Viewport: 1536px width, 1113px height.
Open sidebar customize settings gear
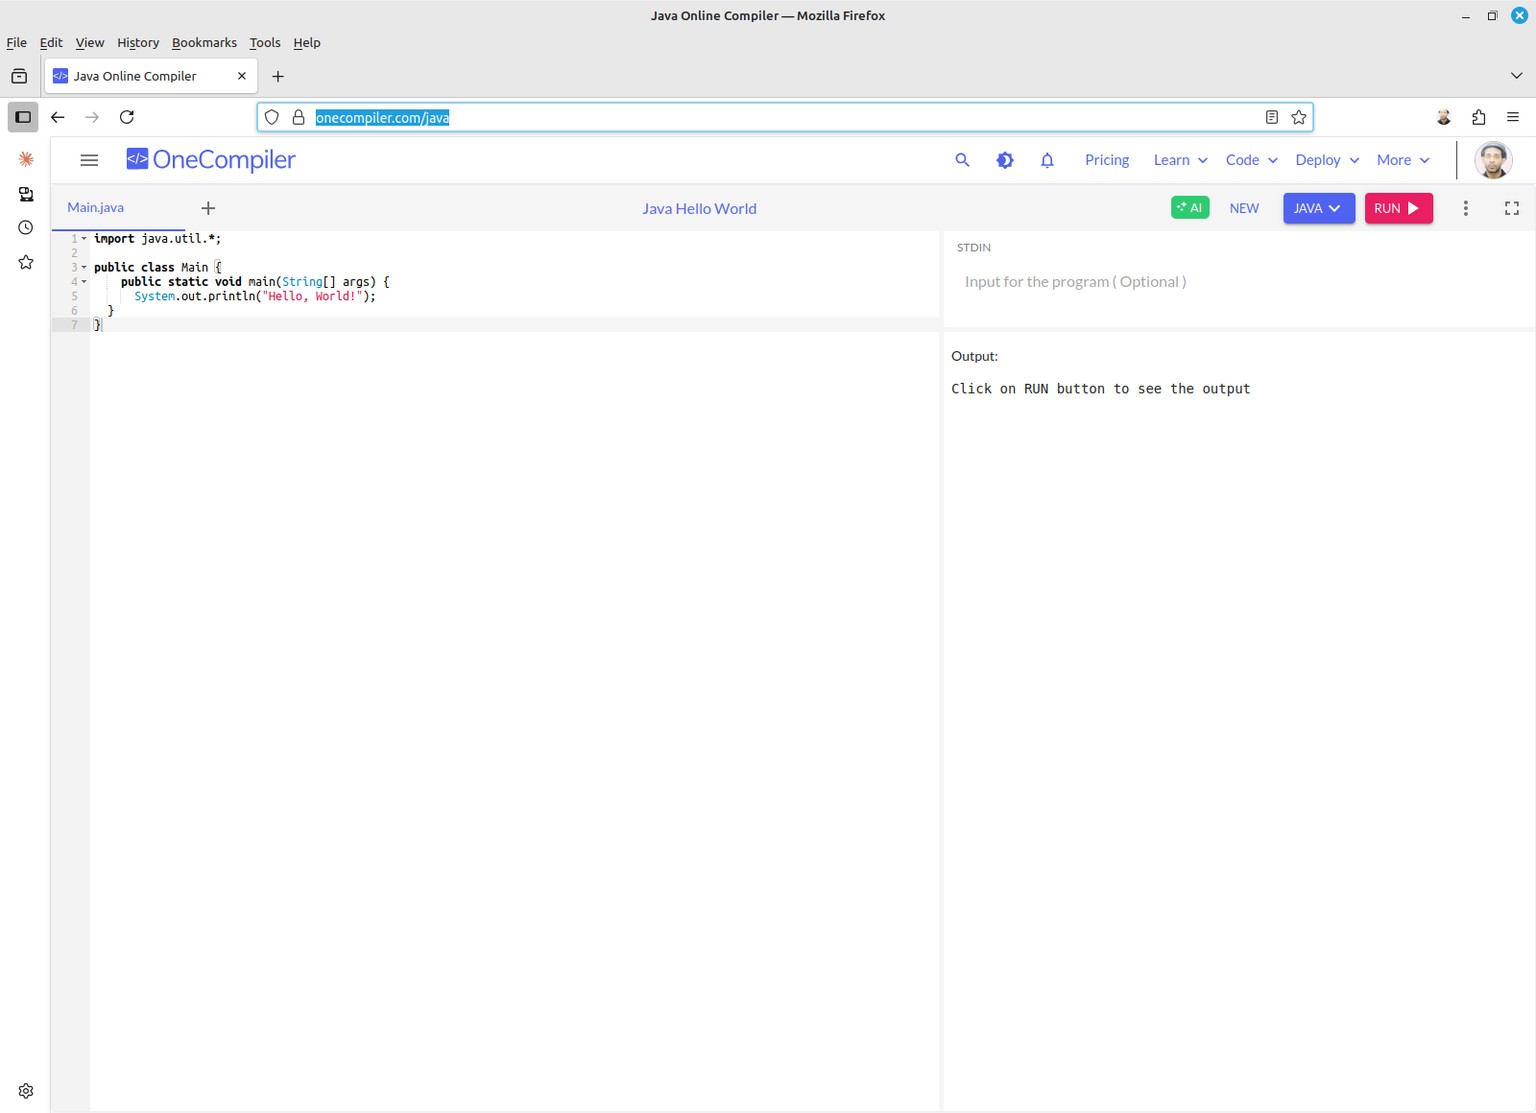coord(26,1091)
